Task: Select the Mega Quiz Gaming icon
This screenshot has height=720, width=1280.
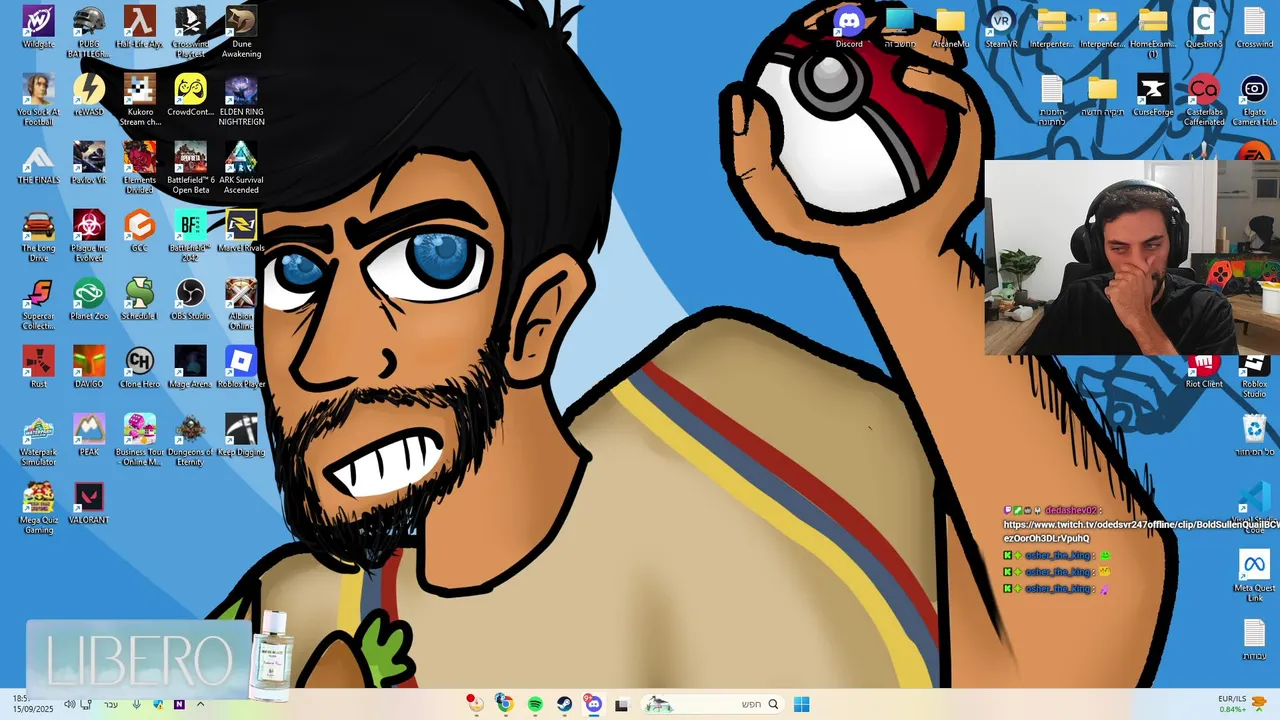Action: 38,508
